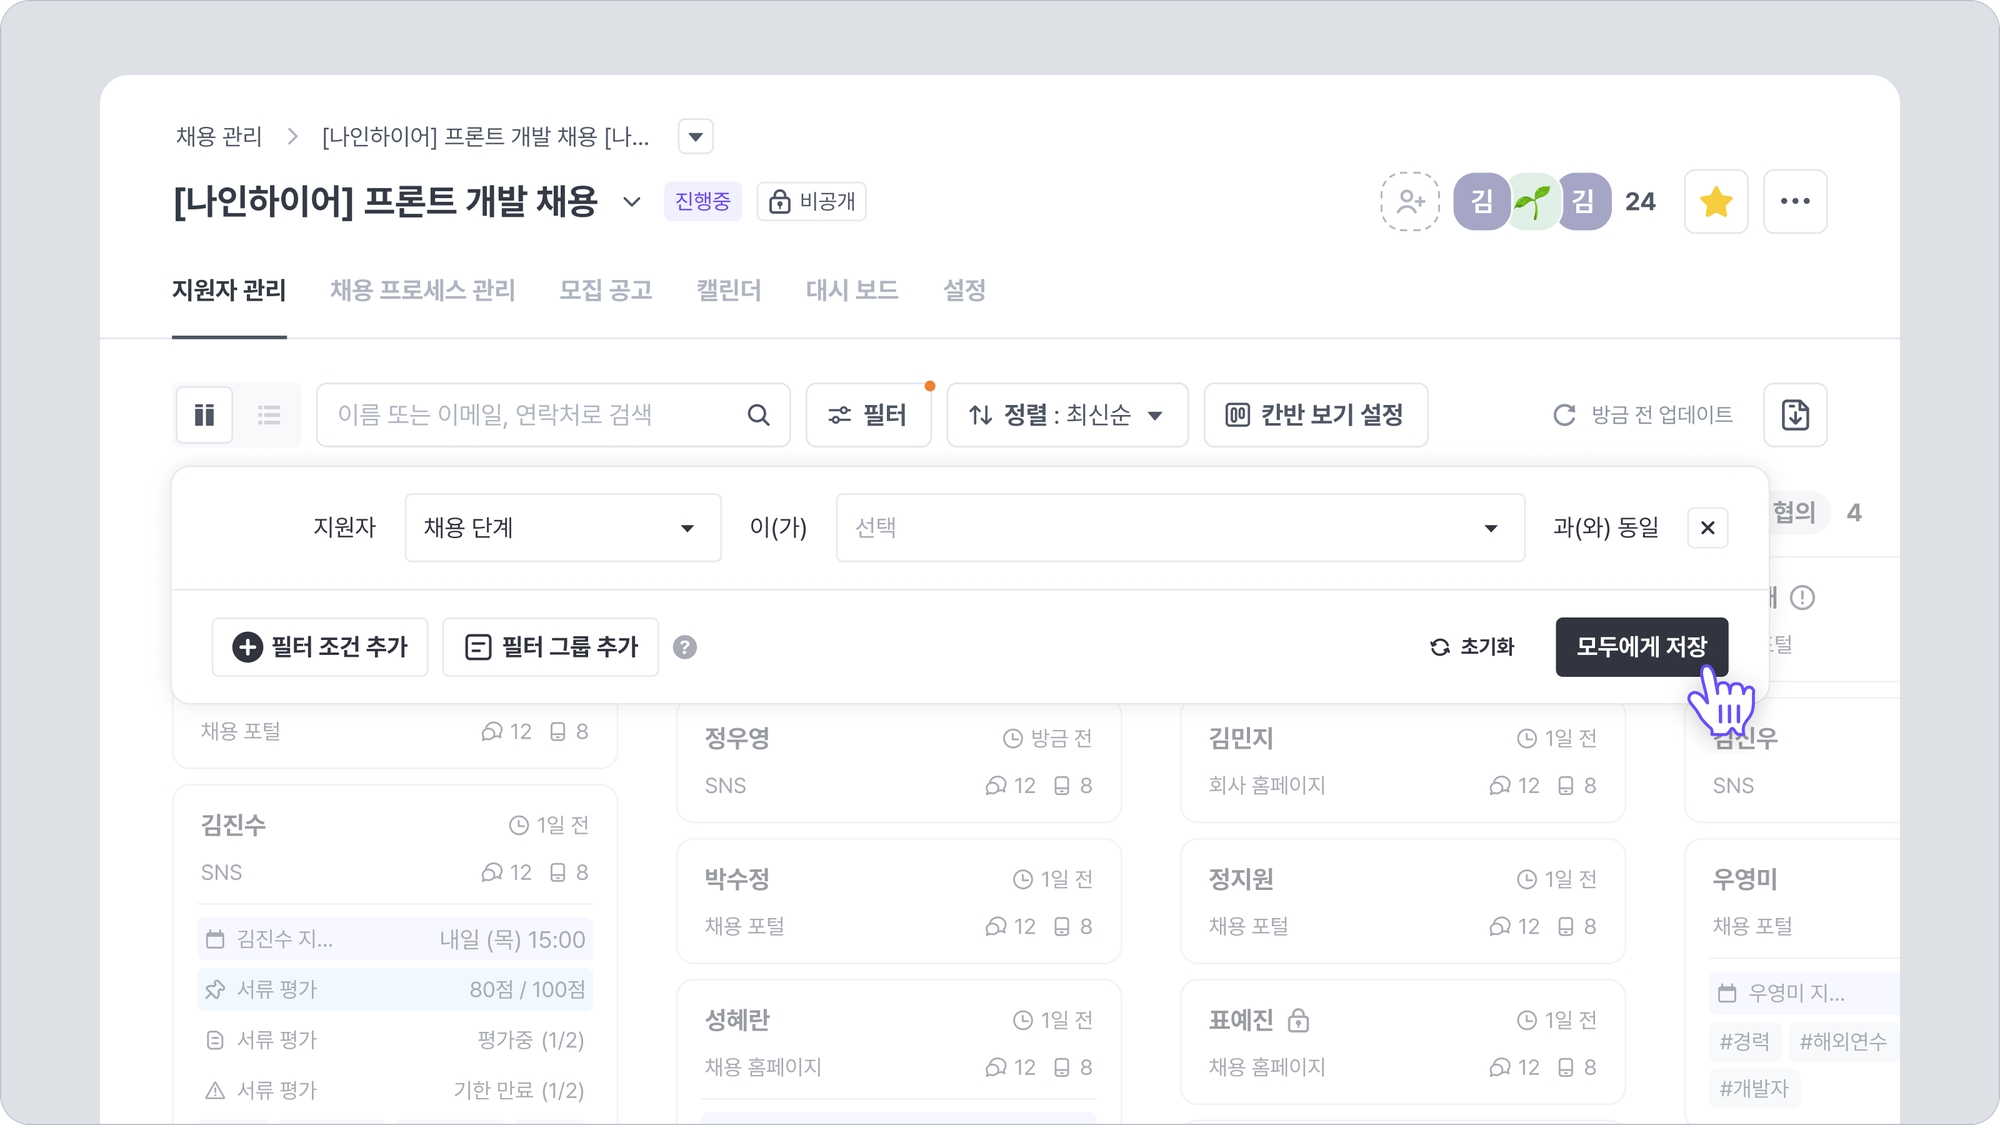Open 박수정 applicant card
Image resolution: width=2000 pixels, height=1125 pixels.
(899, 902)
